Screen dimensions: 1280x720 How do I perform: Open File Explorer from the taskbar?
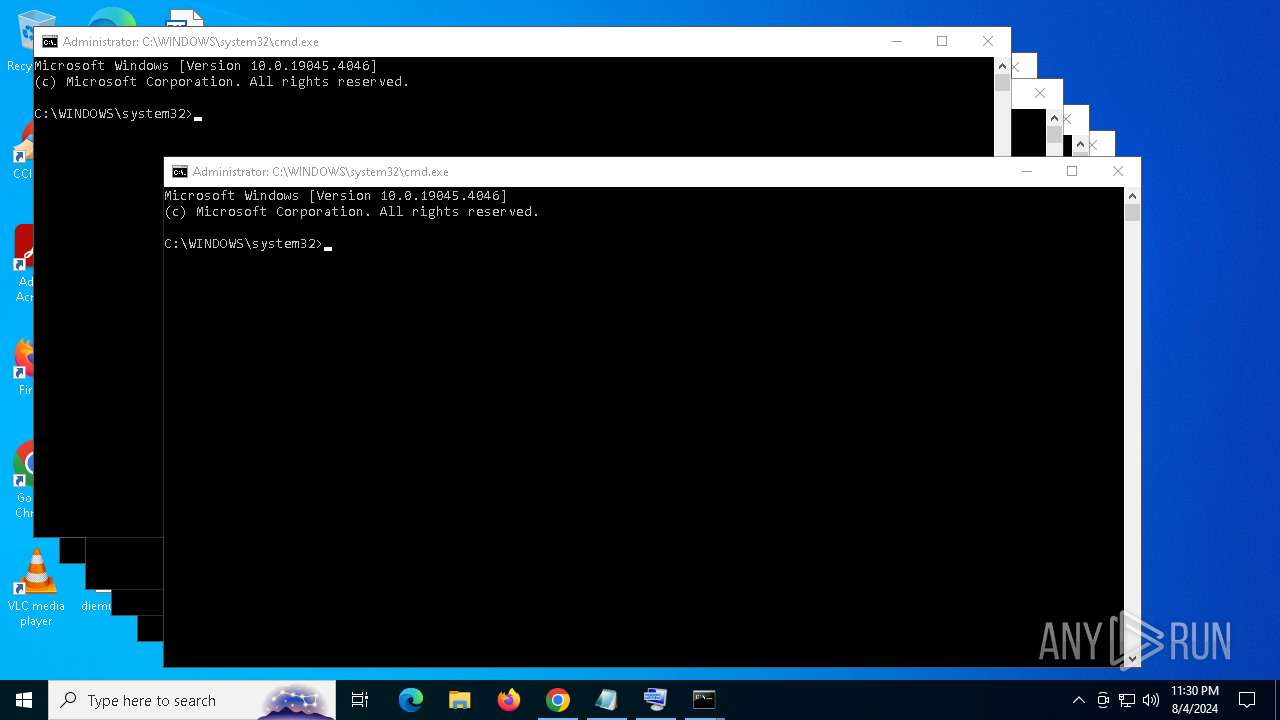(x=460, y=700)
